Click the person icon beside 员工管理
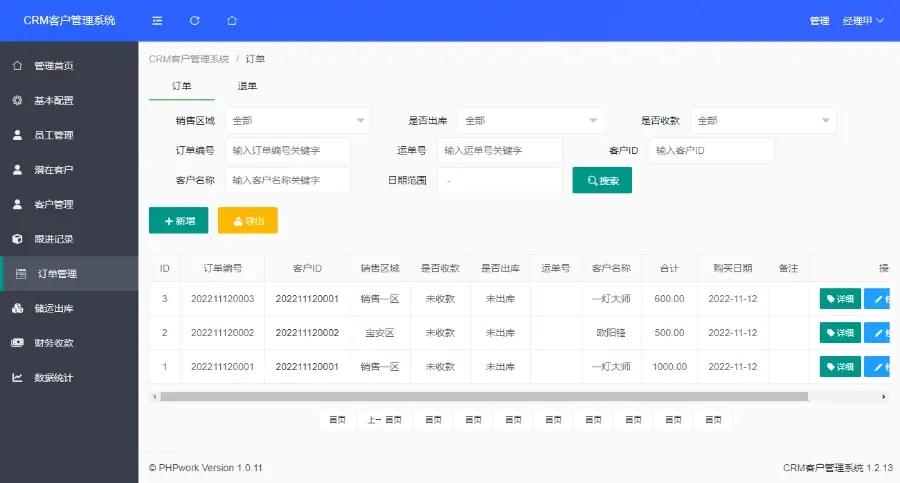The image size is (900, 483). click(x=17, y=135)
